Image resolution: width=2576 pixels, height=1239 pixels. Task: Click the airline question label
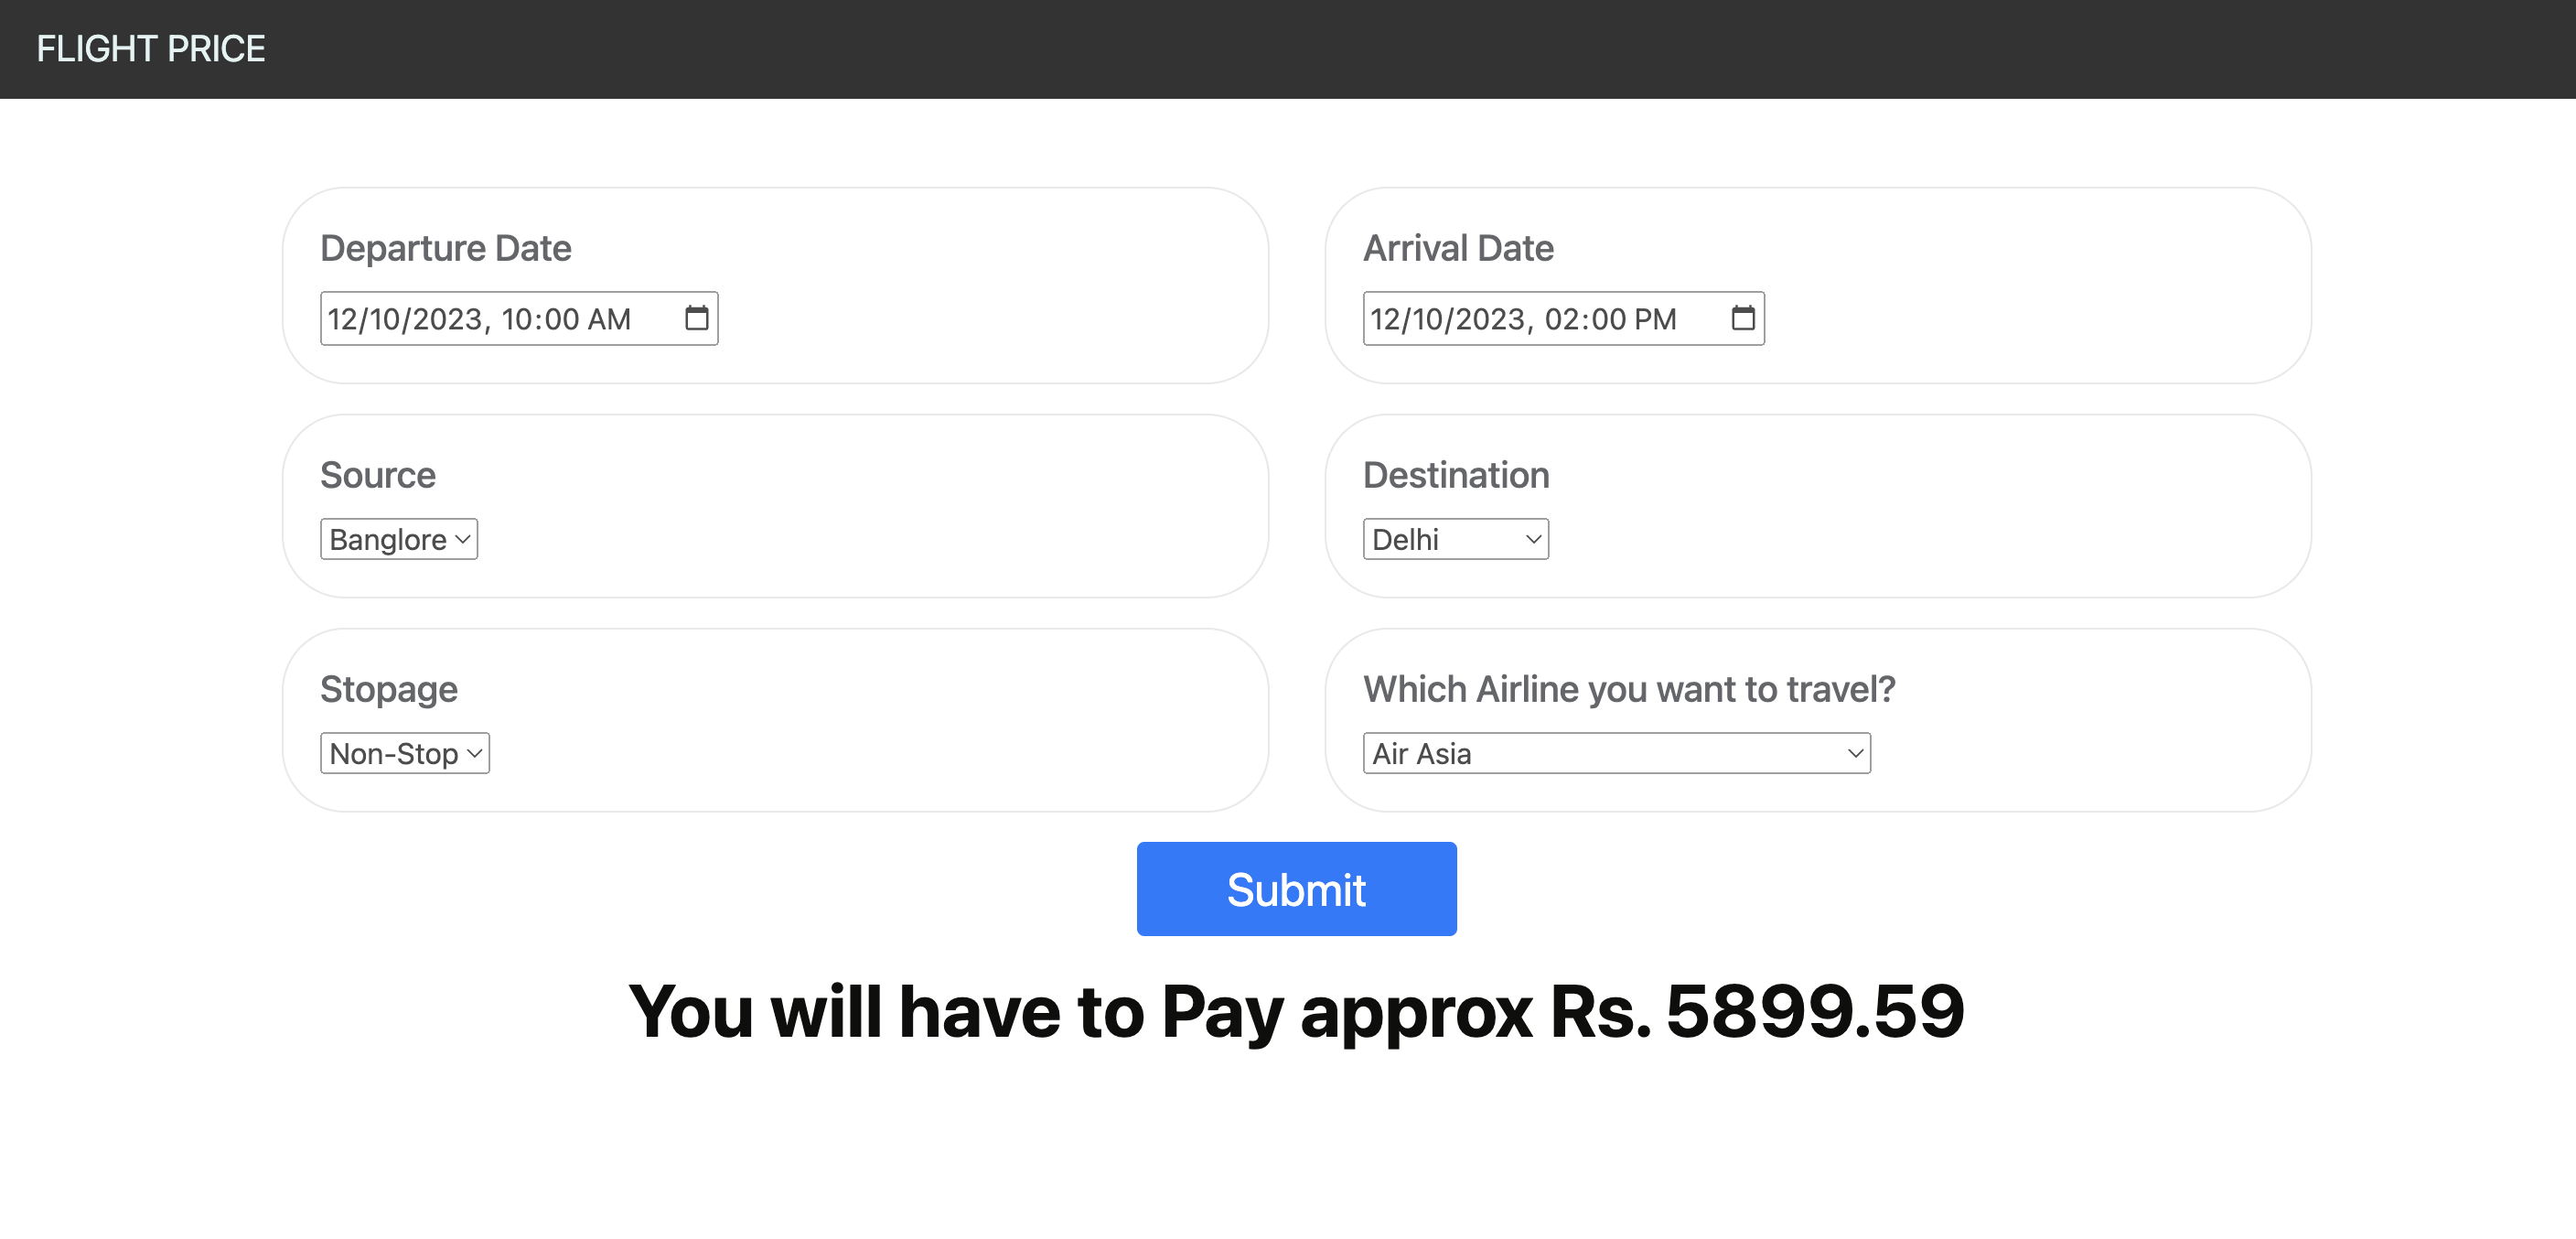1628,689
